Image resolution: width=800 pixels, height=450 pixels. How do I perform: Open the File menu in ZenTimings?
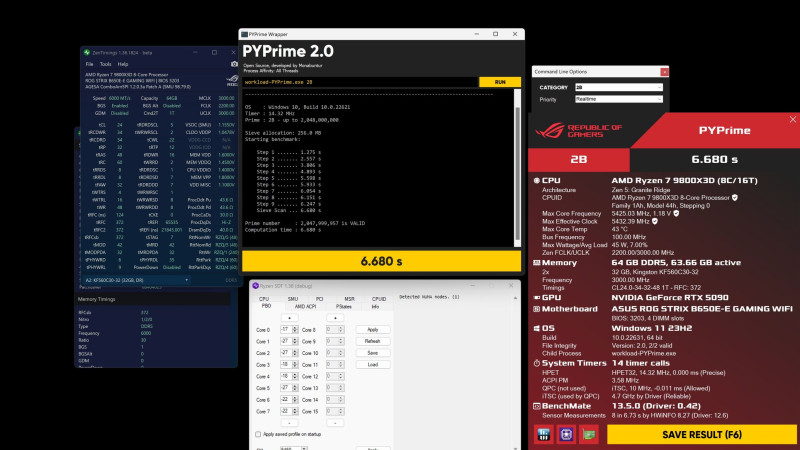click(89, 64)
